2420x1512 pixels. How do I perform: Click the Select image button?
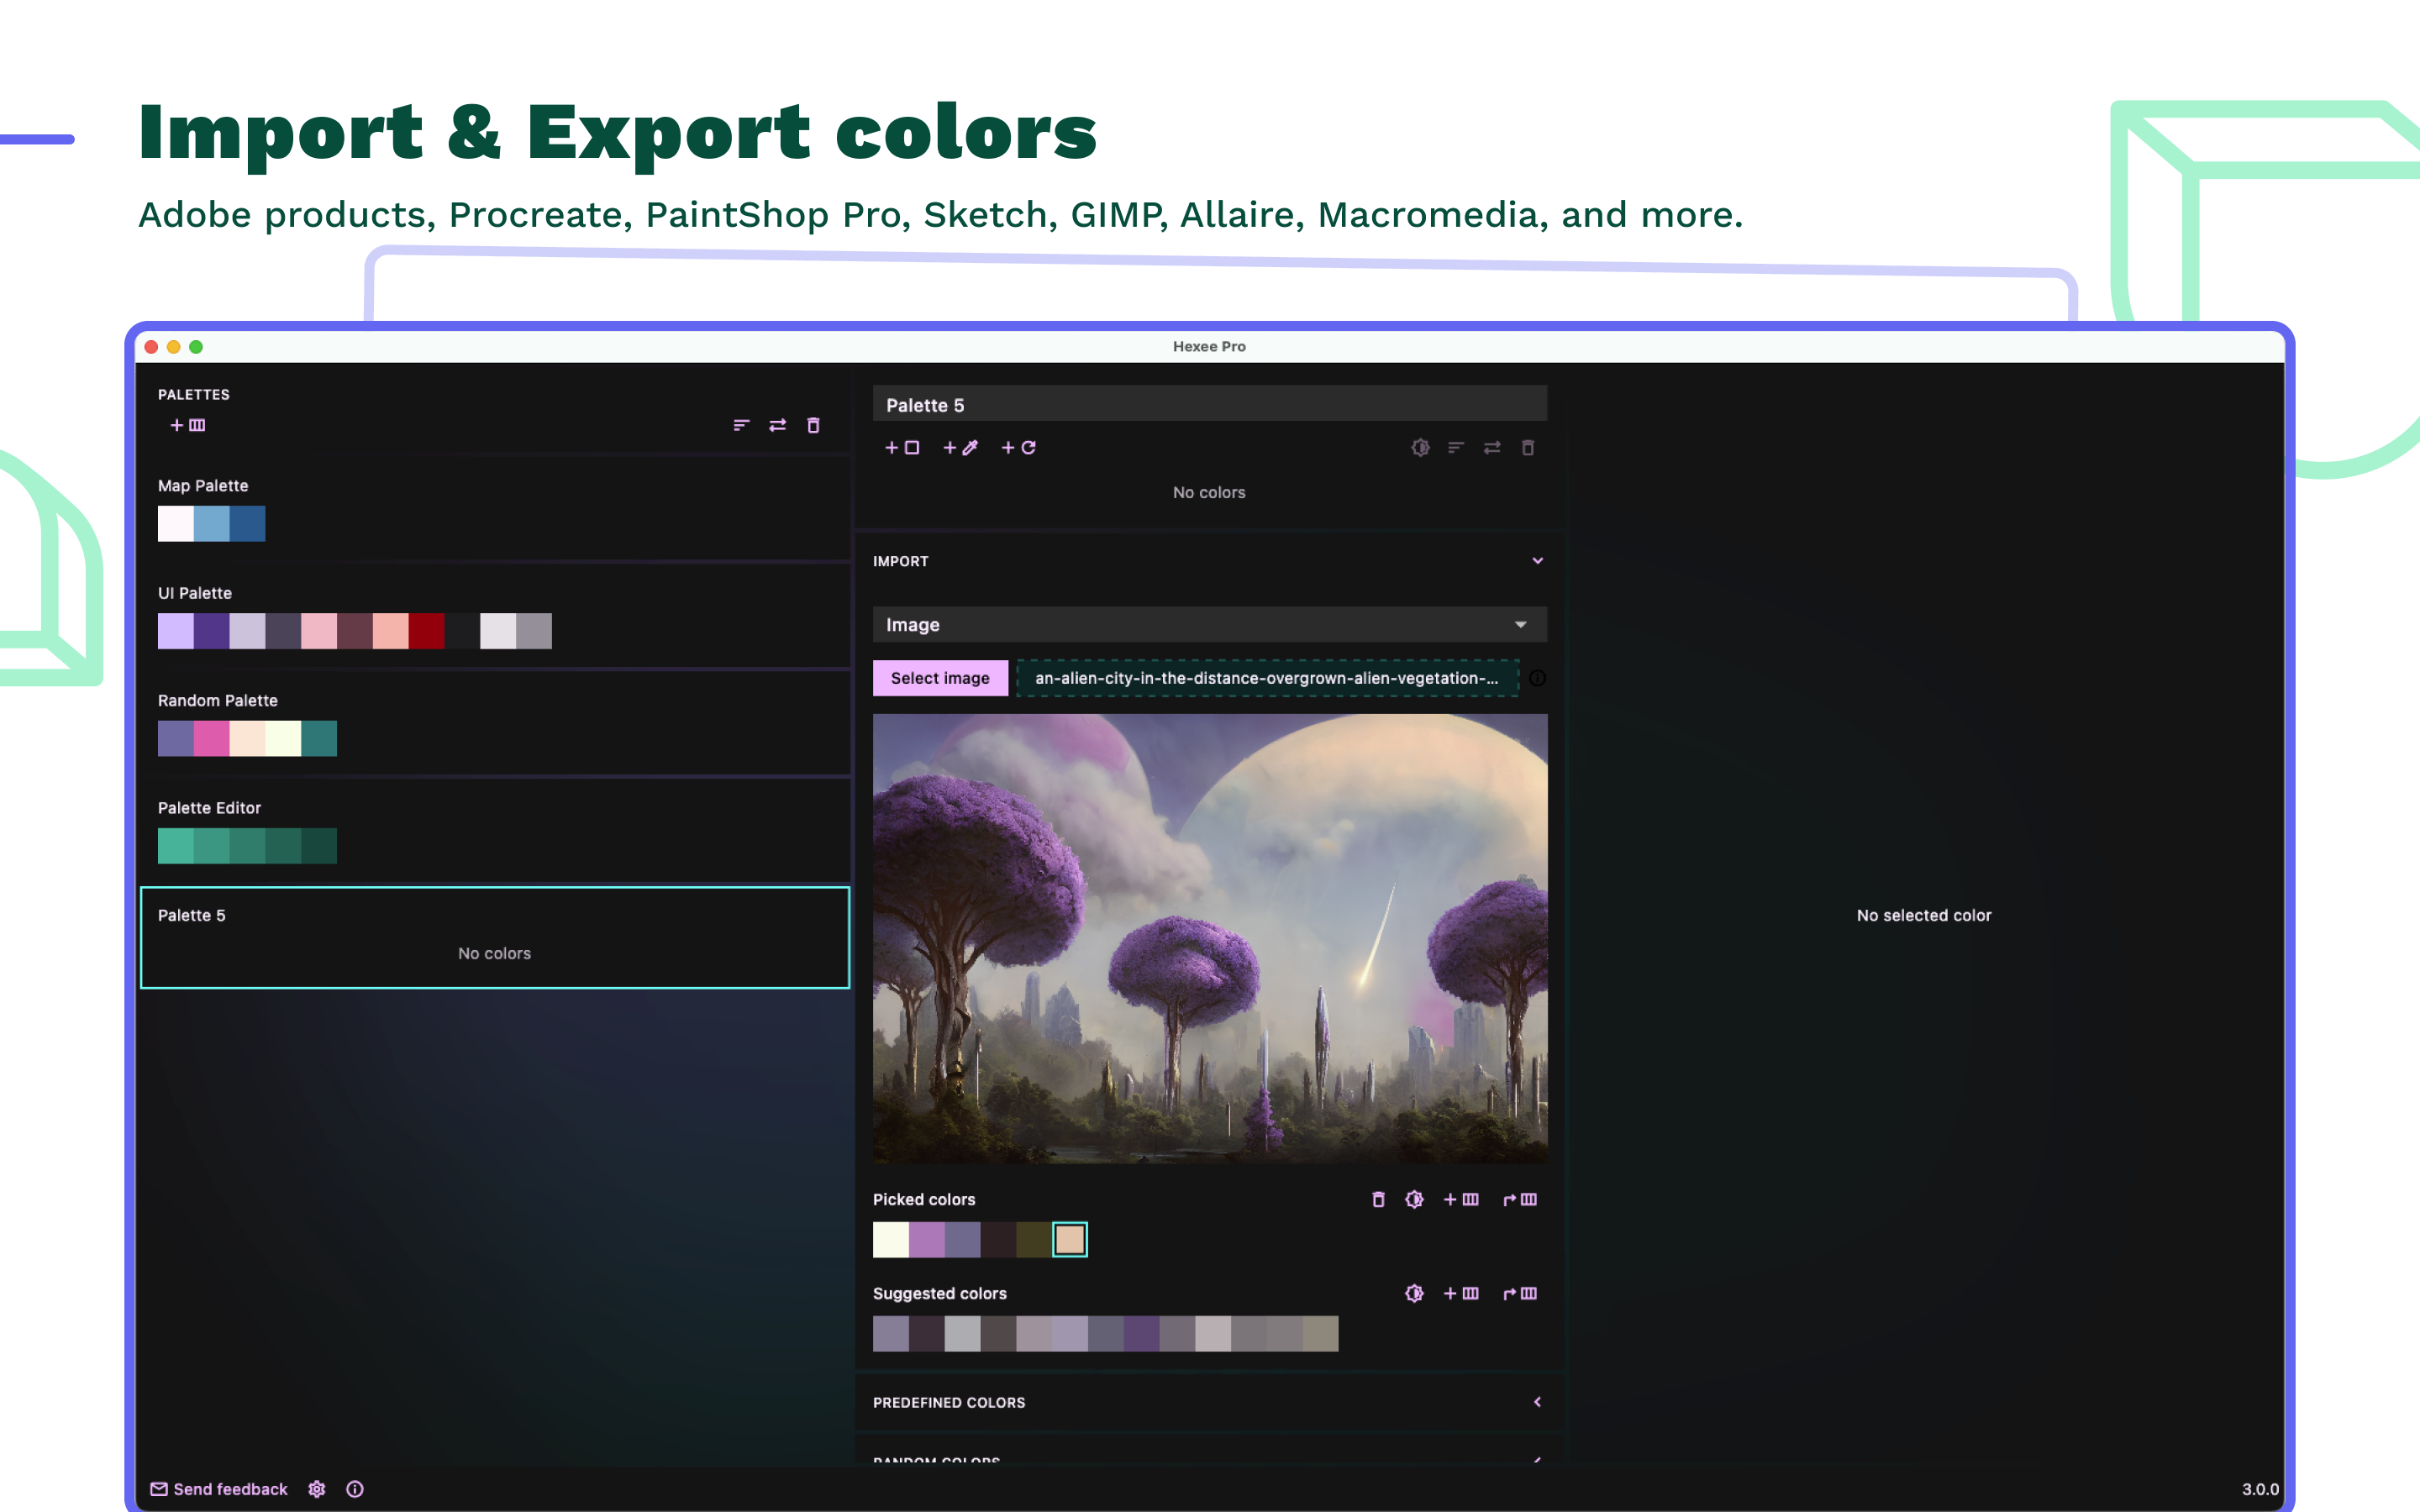pos(940,678)
